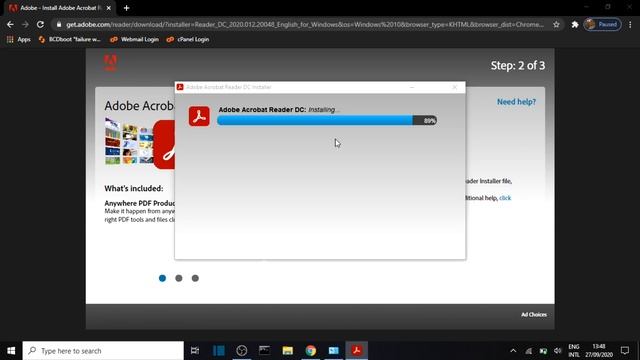Switch to Acrobat installer taskbar icon
This screenshot has height=360, width=640.
(x=357, y=351)
